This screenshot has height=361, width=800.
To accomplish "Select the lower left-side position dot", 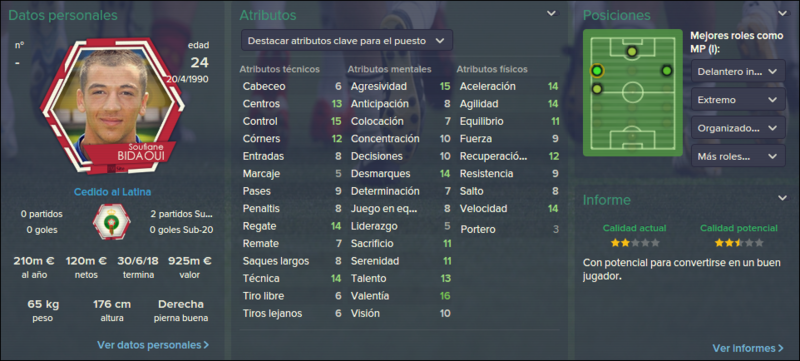I will click(597, 89).
